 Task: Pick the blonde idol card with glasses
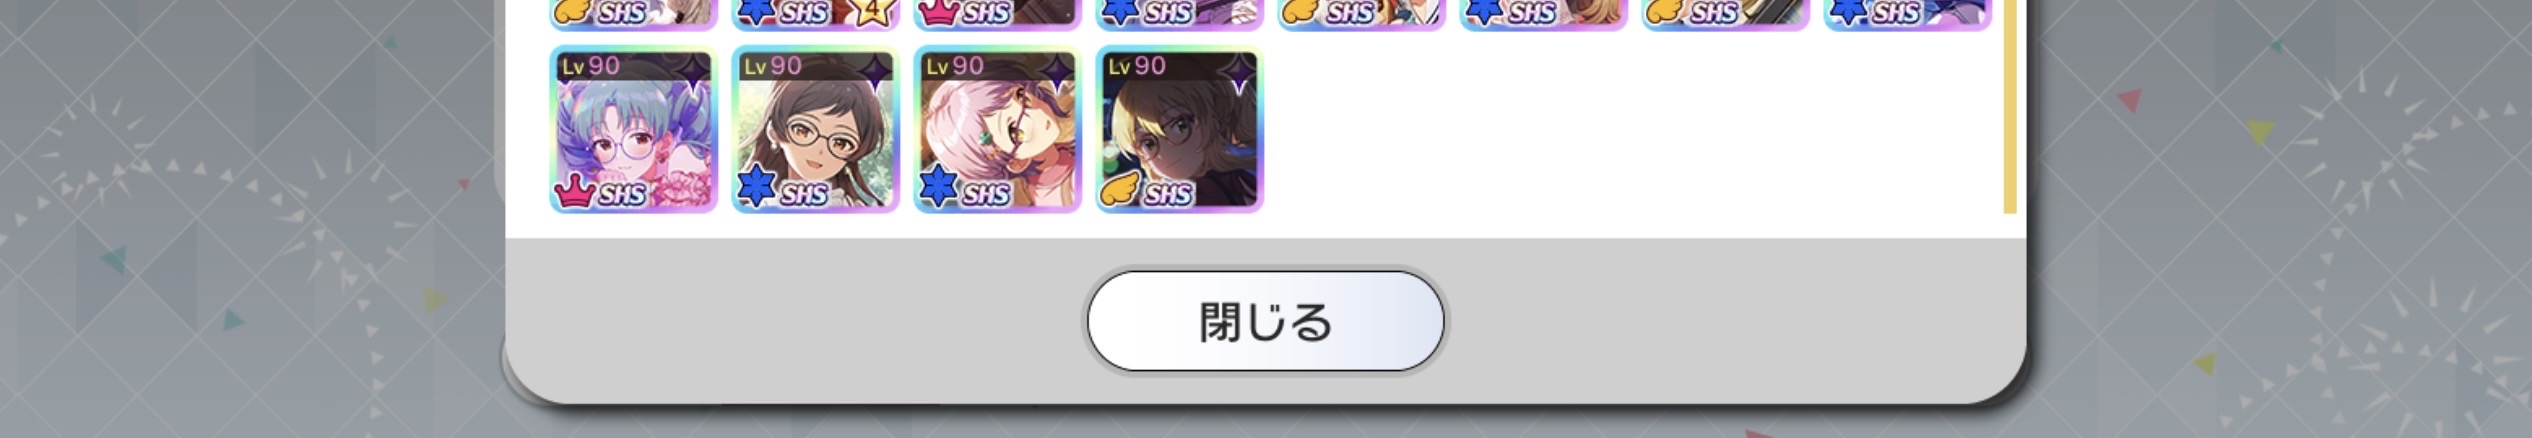pyautogui.click(x=1179, y=129)
